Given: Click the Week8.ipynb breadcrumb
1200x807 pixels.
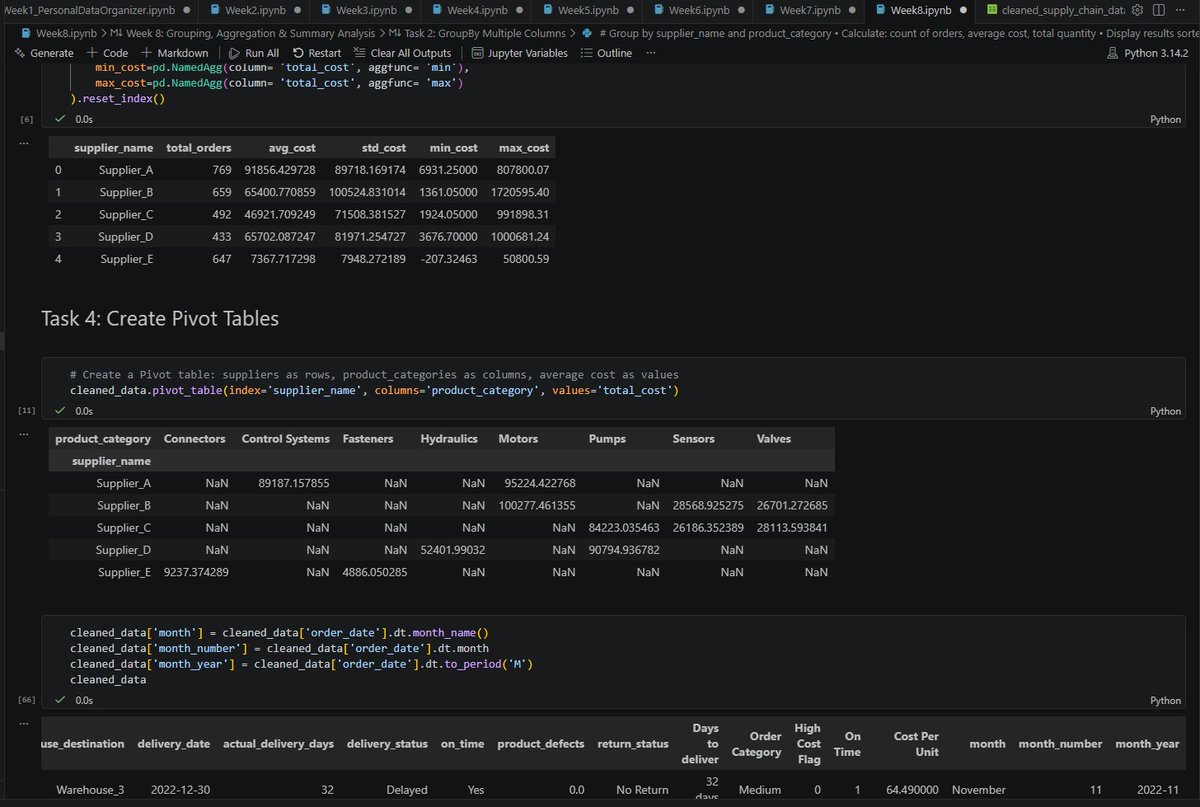Looking at the screenshot, I should click(x=58, y=33).
